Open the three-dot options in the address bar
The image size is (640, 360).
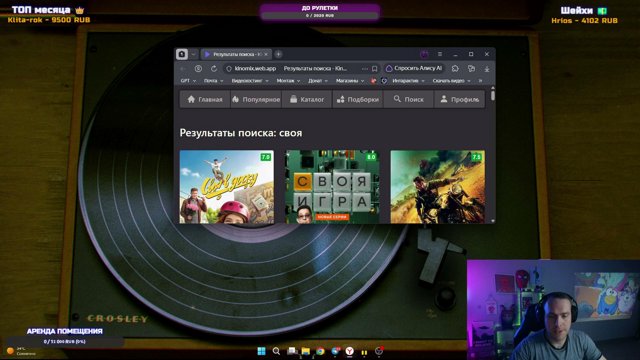coord(364,69)
